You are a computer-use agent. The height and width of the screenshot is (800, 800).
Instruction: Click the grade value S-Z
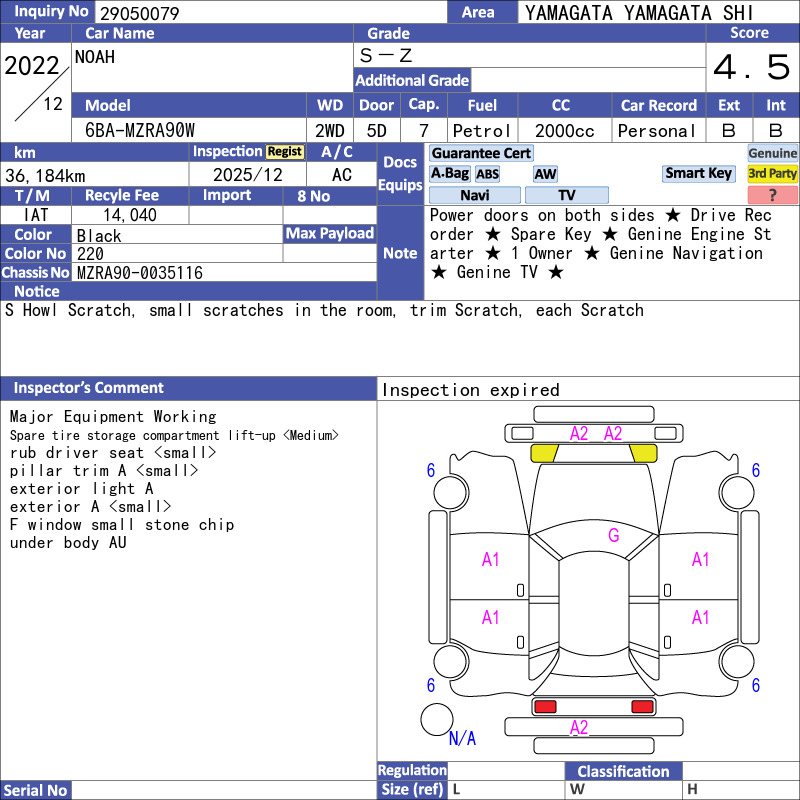pos(386,55)
